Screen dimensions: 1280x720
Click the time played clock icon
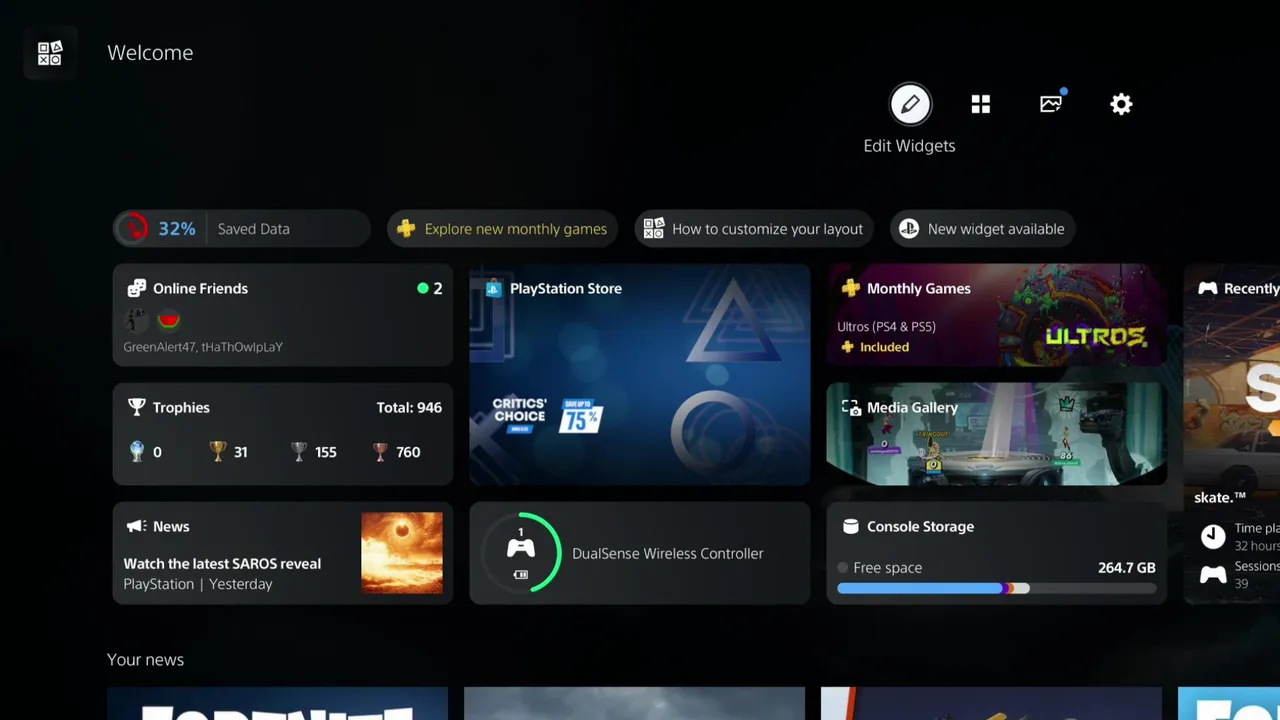click(1213, 536)
